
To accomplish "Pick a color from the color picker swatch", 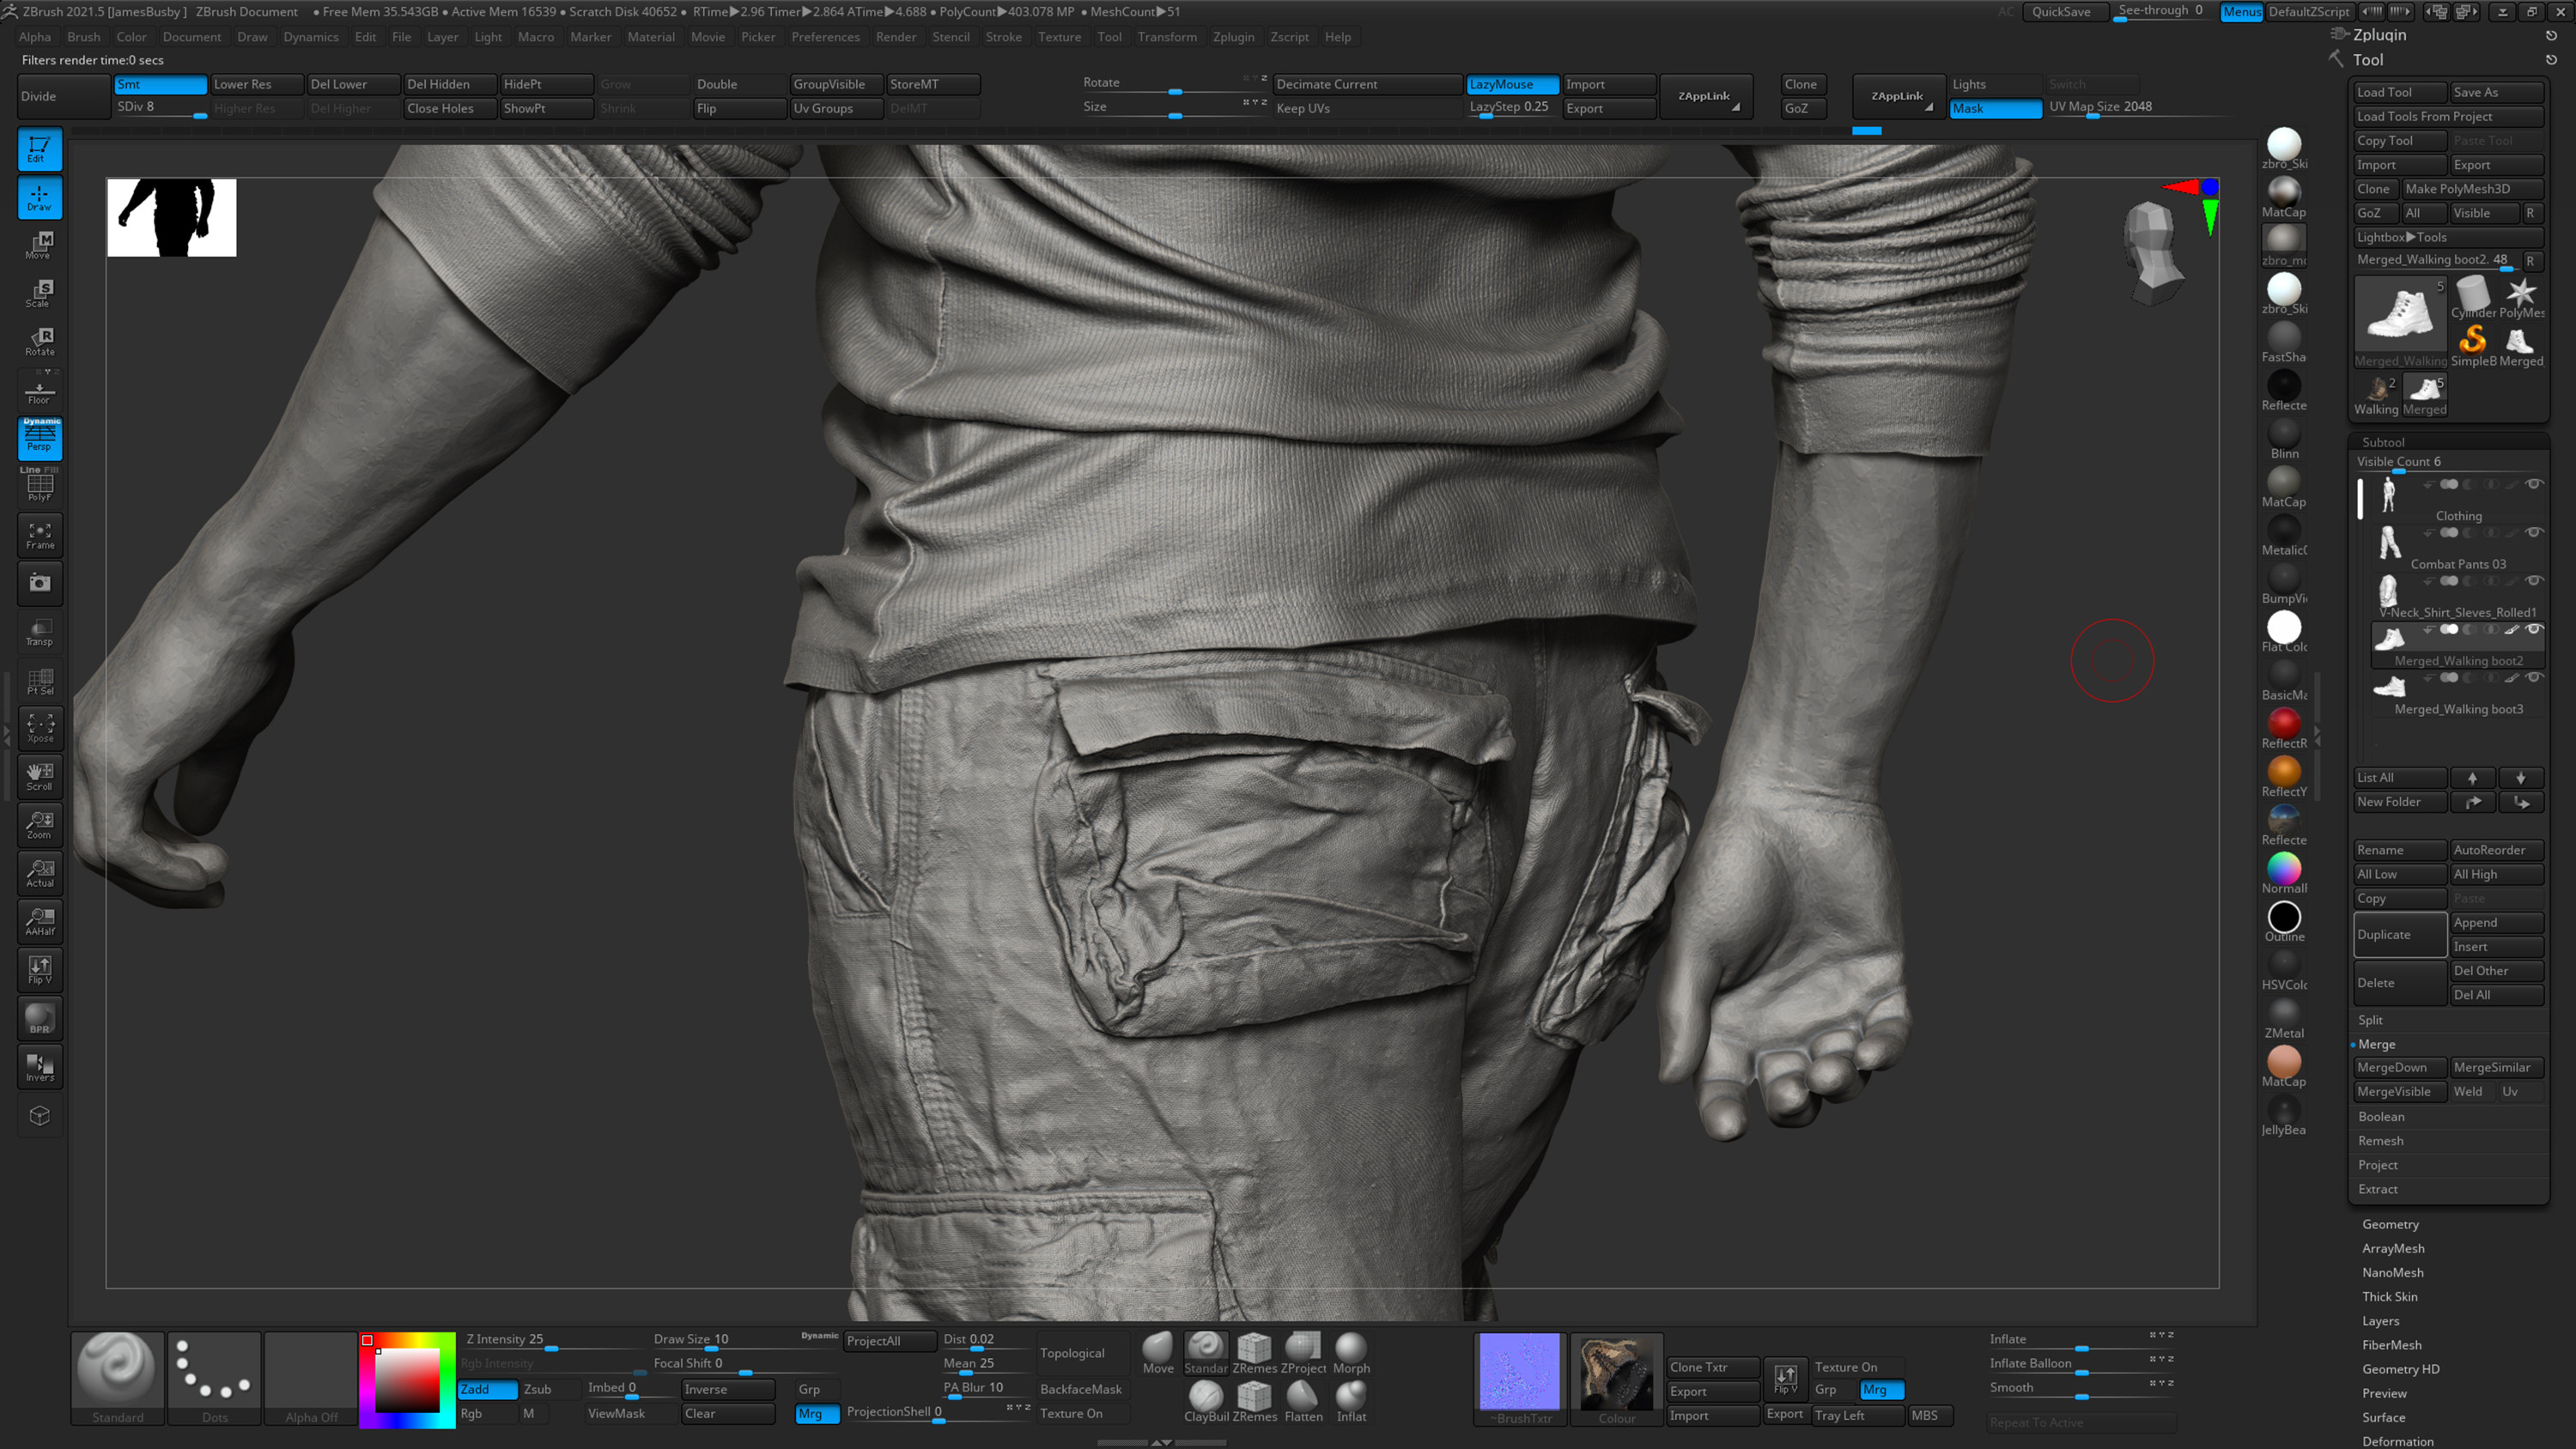I will point(407,1380).
